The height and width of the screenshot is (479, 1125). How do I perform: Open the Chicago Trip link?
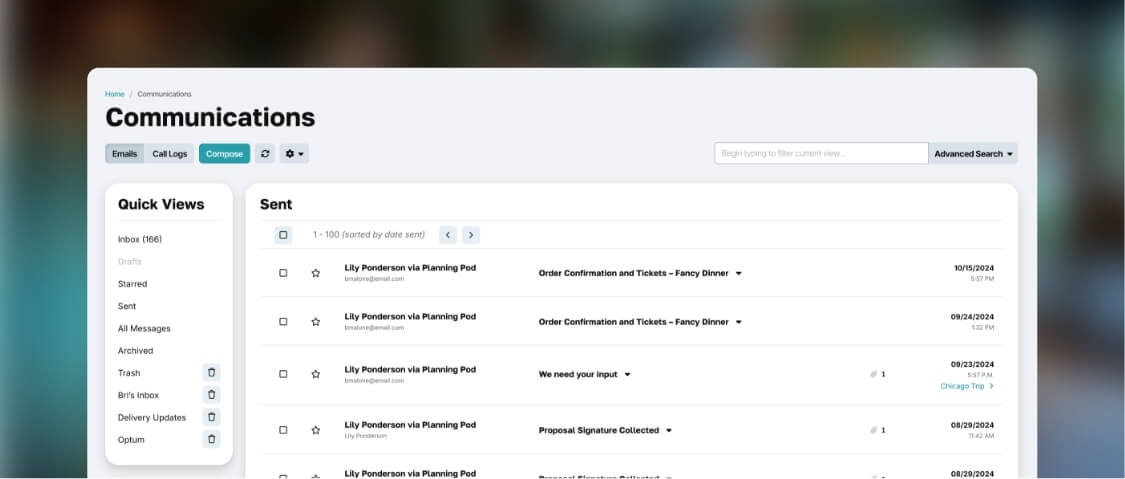pos(967,386)
